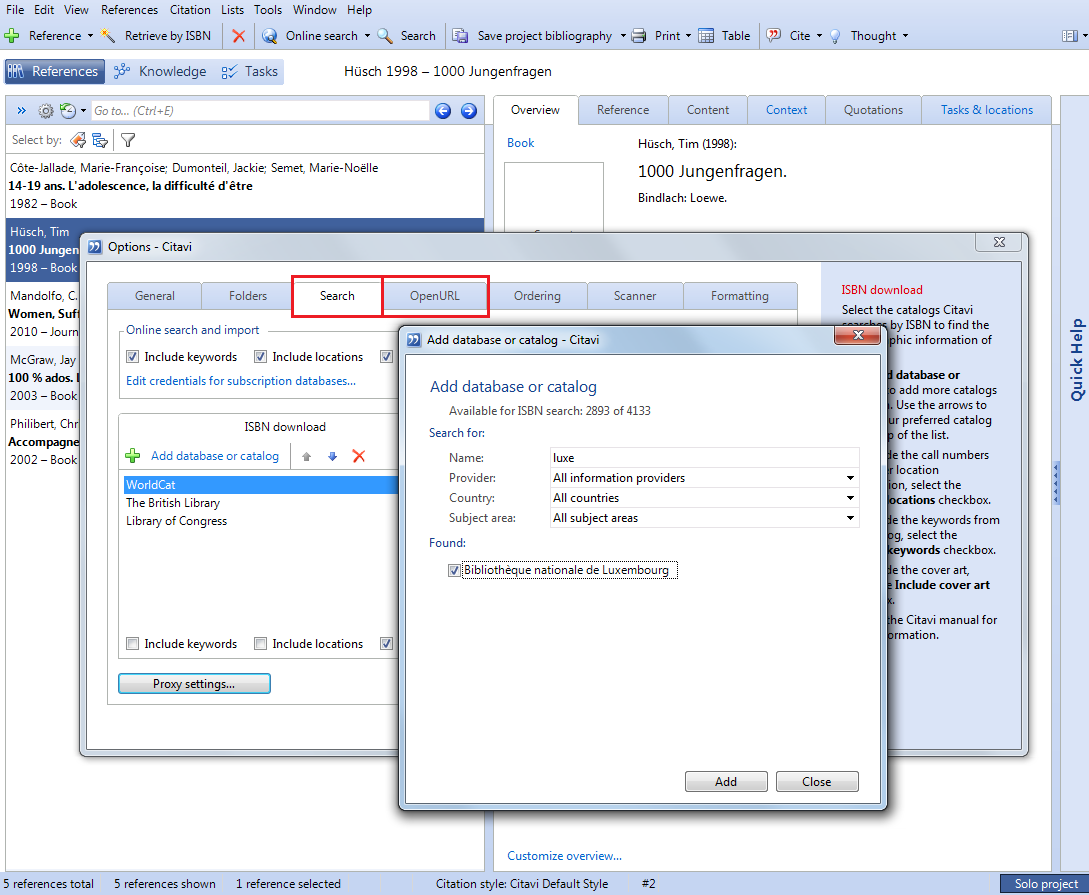The image size is (1089, 895).
Task: Click Citation style: Citavi Default Style
Action: point(522,884)
